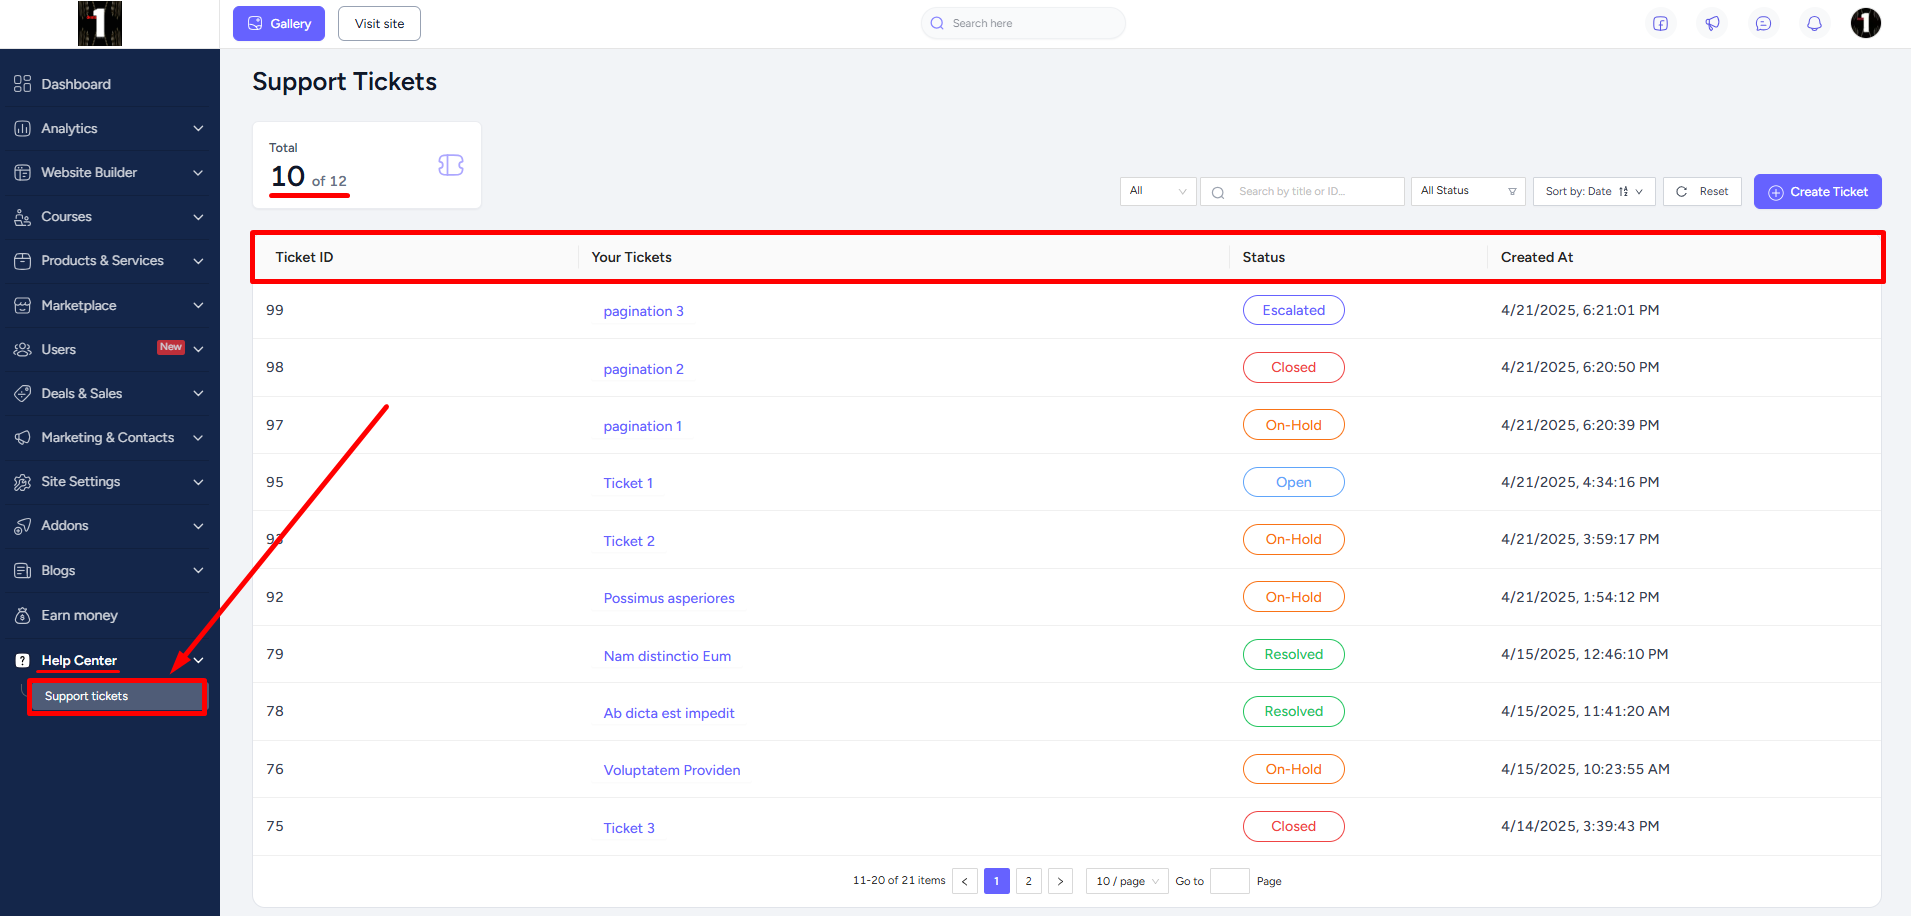Click the Deals & Sales tag icon

pos(22,394)
